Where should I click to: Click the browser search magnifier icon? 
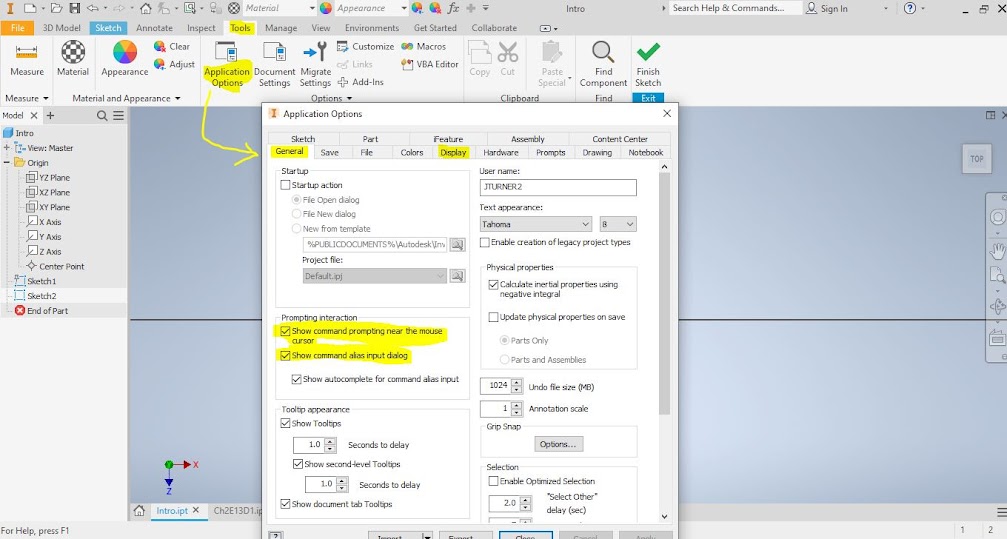click(102, 116)
